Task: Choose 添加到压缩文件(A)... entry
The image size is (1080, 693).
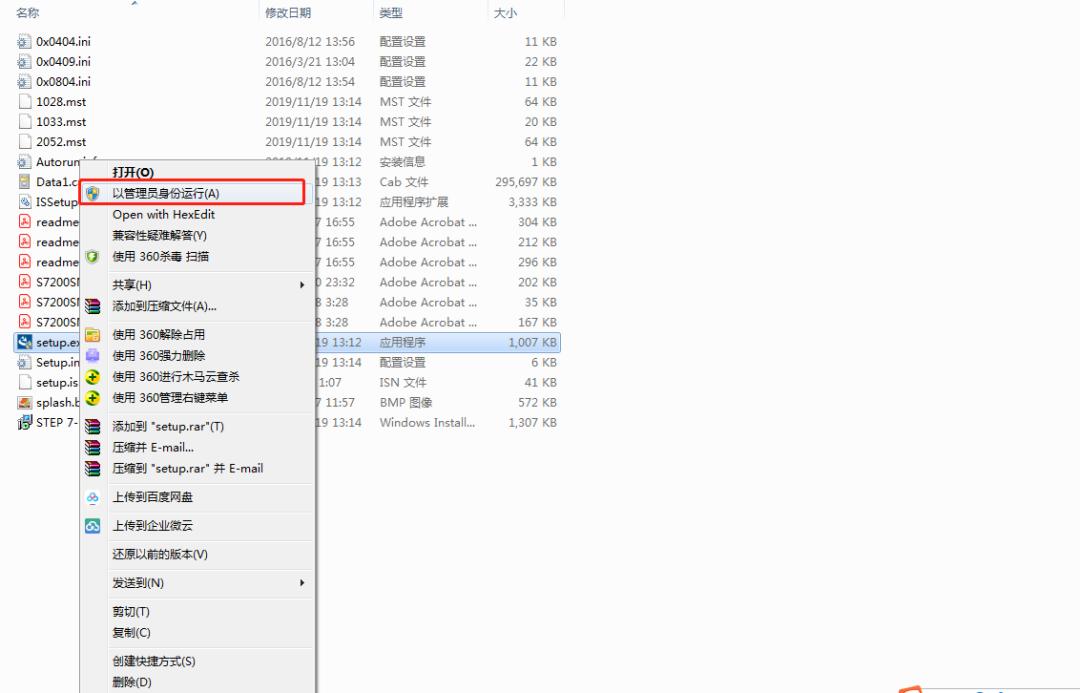Action: (165, 307)
